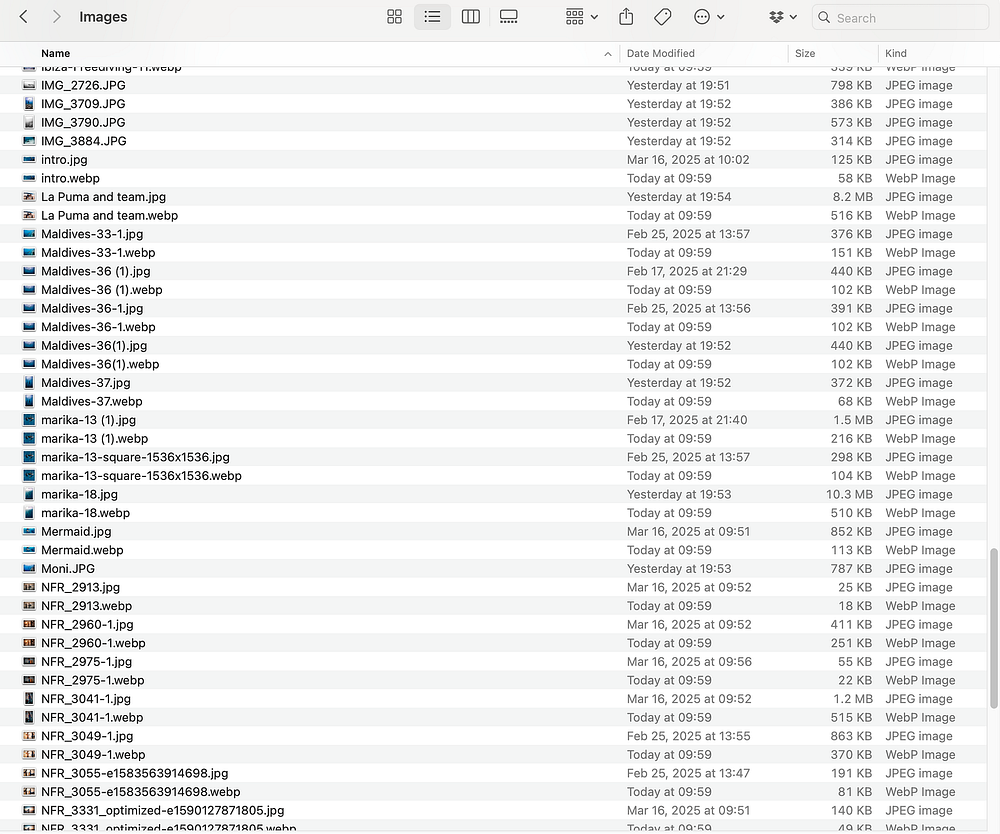Toggle the sort direction arrow in Name column
This screenshot has height=834, width=1000.
tap(608, 54)
